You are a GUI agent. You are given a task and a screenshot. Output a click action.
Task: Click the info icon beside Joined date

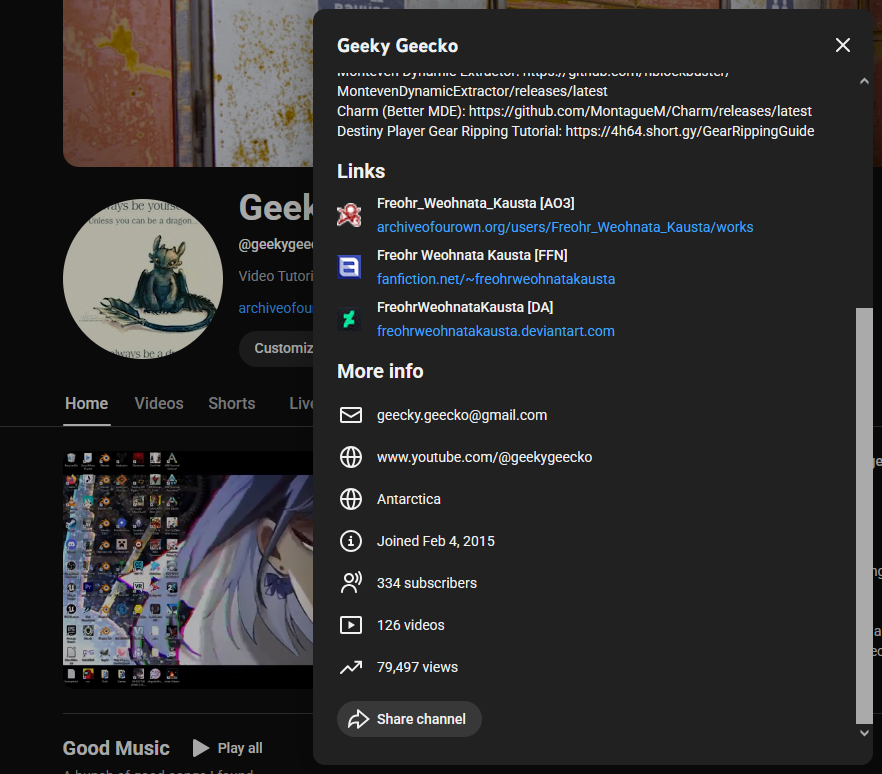[x=351, y=541]
